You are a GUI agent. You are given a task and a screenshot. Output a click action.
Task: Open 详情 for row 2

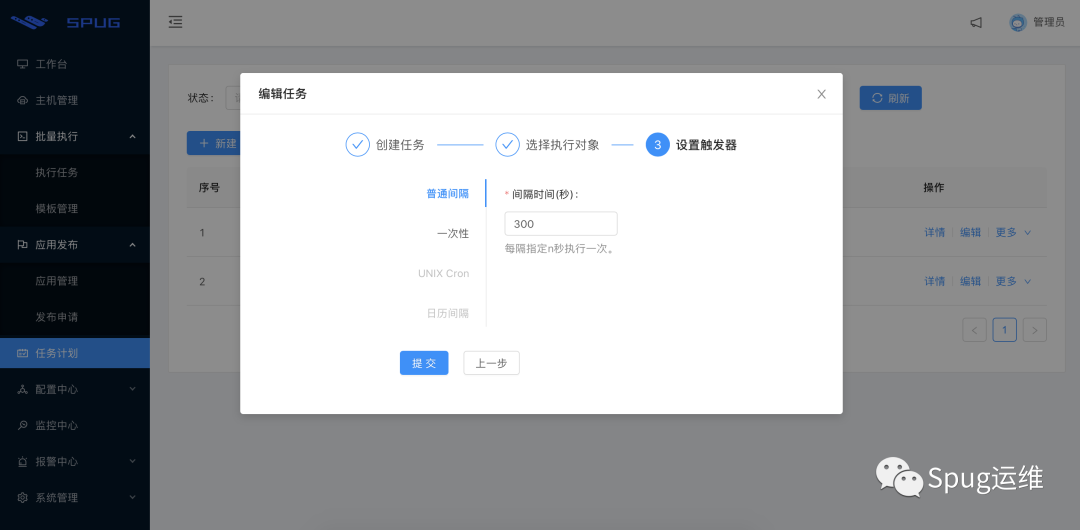(935, 281)
